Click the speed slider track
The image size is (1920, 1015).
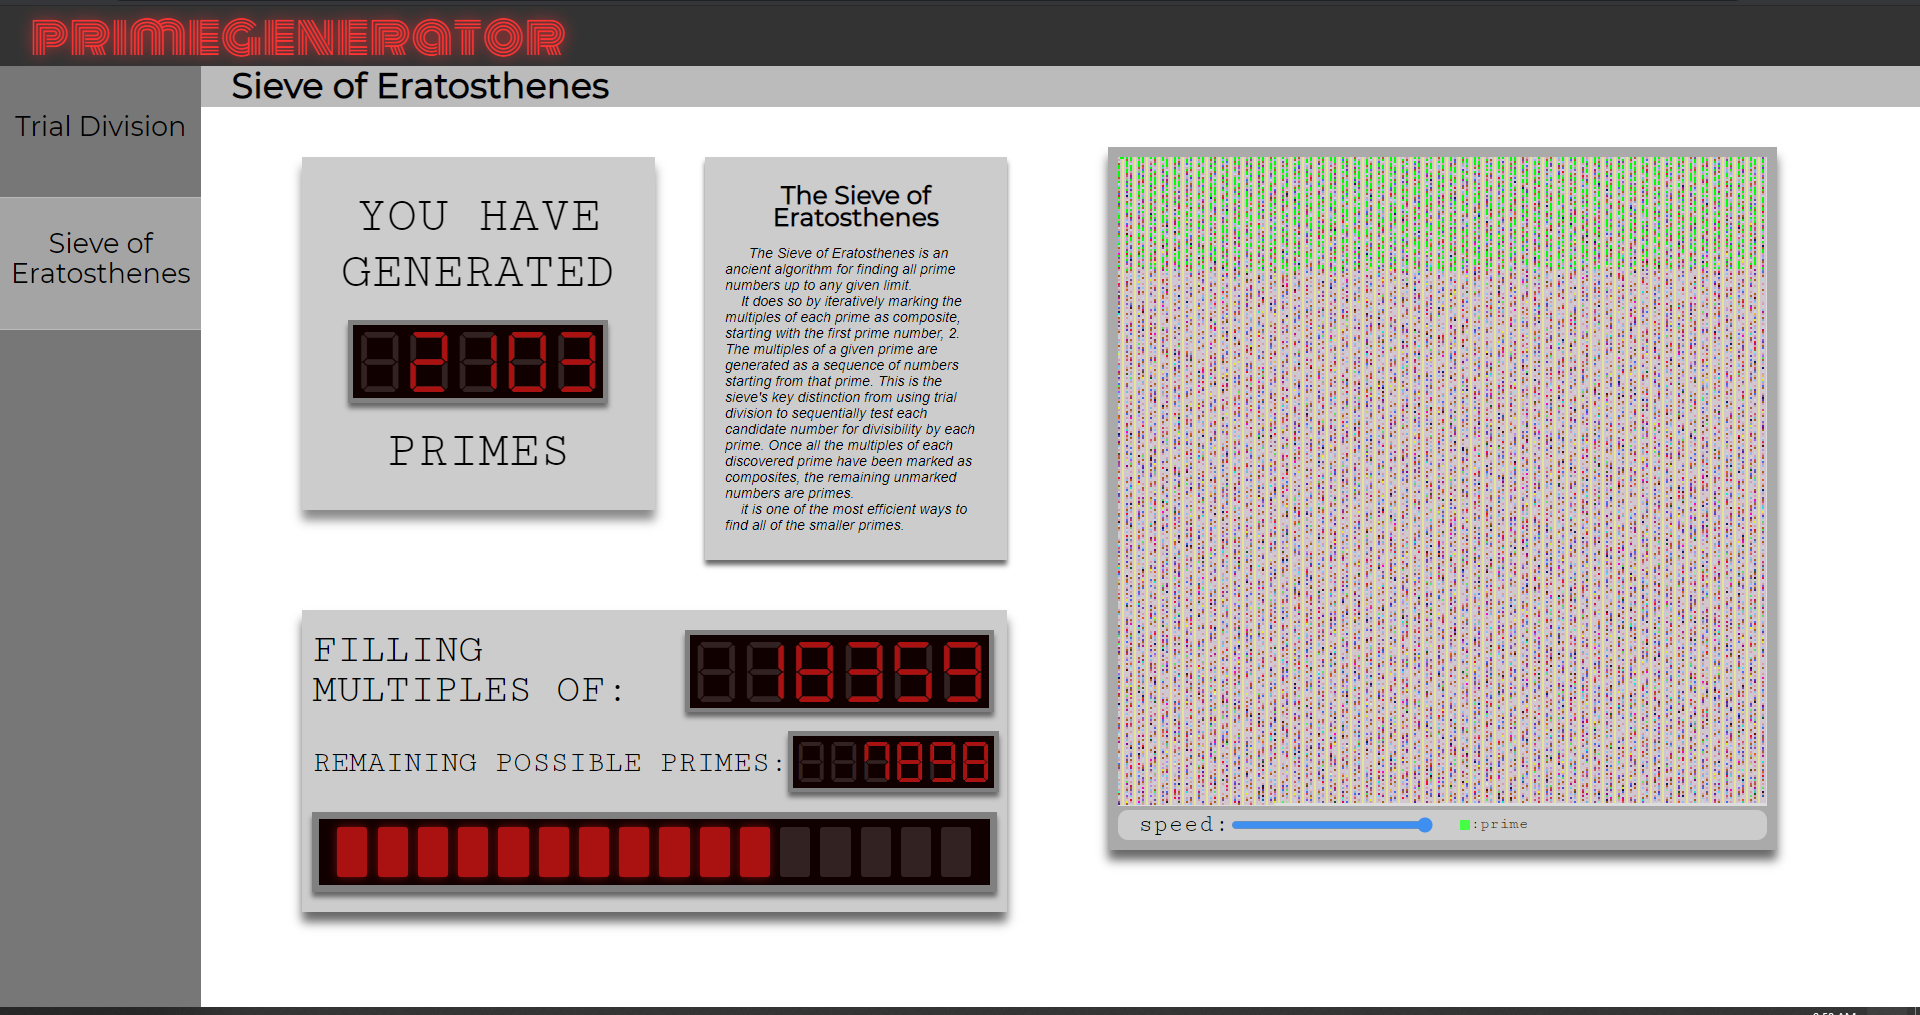pos(1331,825)
